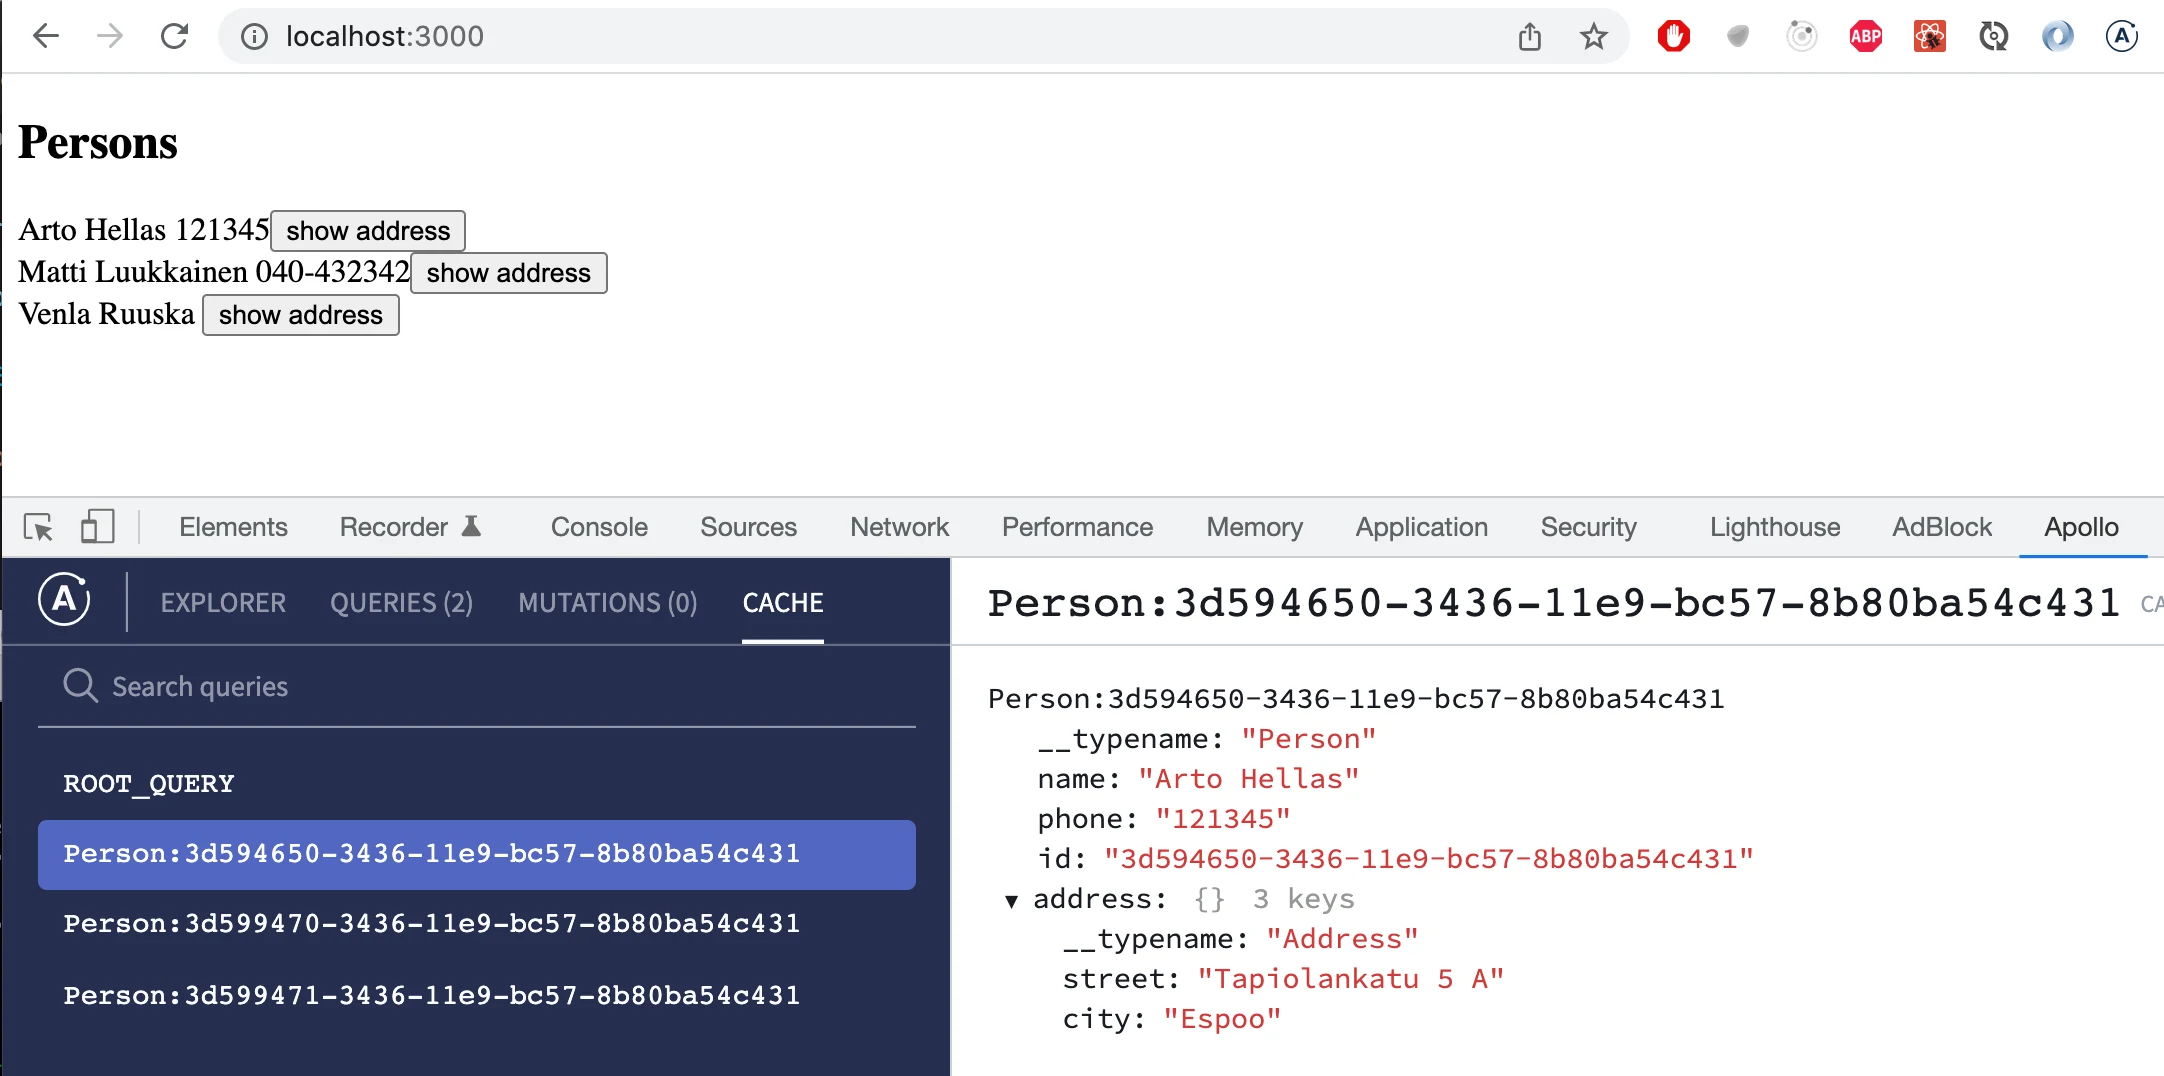Click the browser forward arrow
This screenshot has width=2164, height=1076.
tap(110, 37)
